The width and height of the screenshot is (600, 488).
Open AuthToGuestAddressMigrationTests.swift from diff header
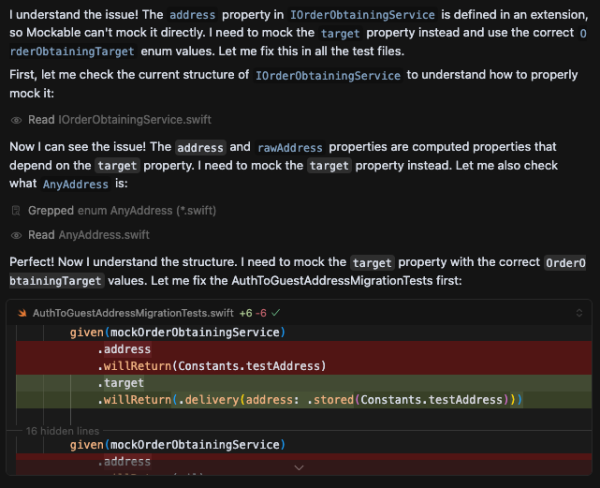[x=133, y=313]
